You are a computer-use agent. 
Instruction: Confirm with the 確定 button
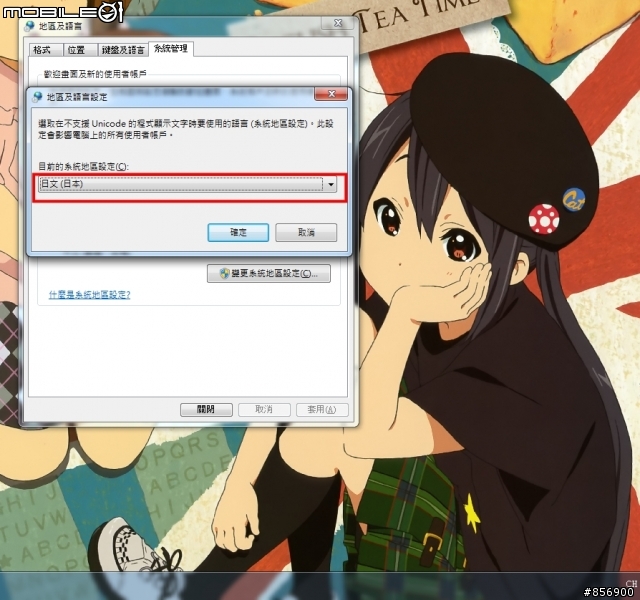238,233
